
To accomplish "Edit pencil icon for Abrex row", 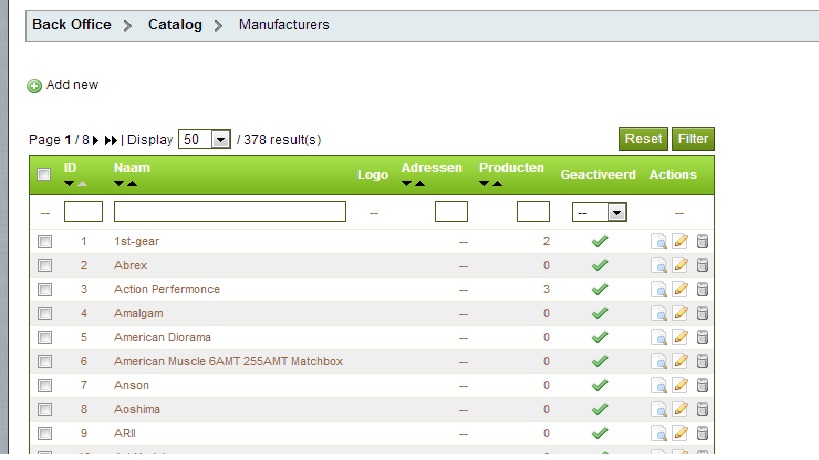I will coord(680,265).
